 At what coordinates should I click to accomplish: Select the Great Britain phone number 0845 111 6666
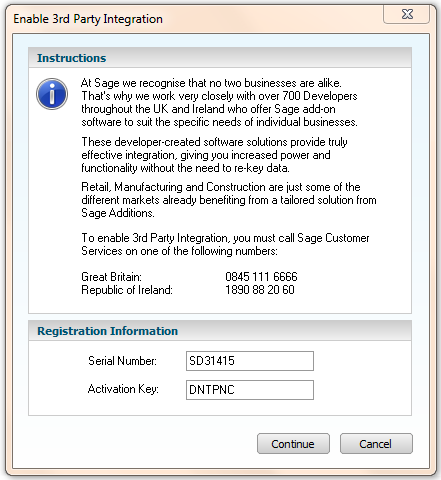pos(261,277)
